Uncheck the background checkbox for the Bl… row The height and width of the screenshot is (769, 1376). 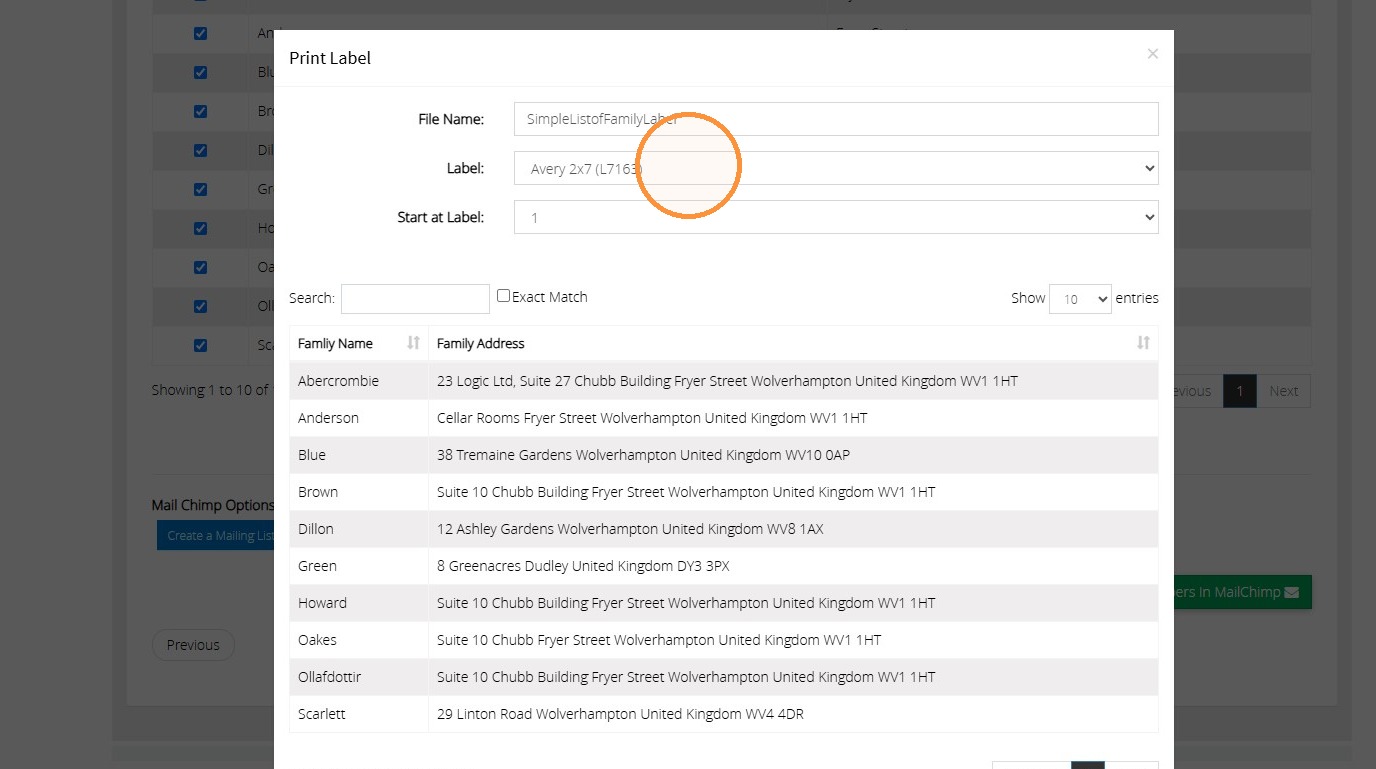point(200,72)
